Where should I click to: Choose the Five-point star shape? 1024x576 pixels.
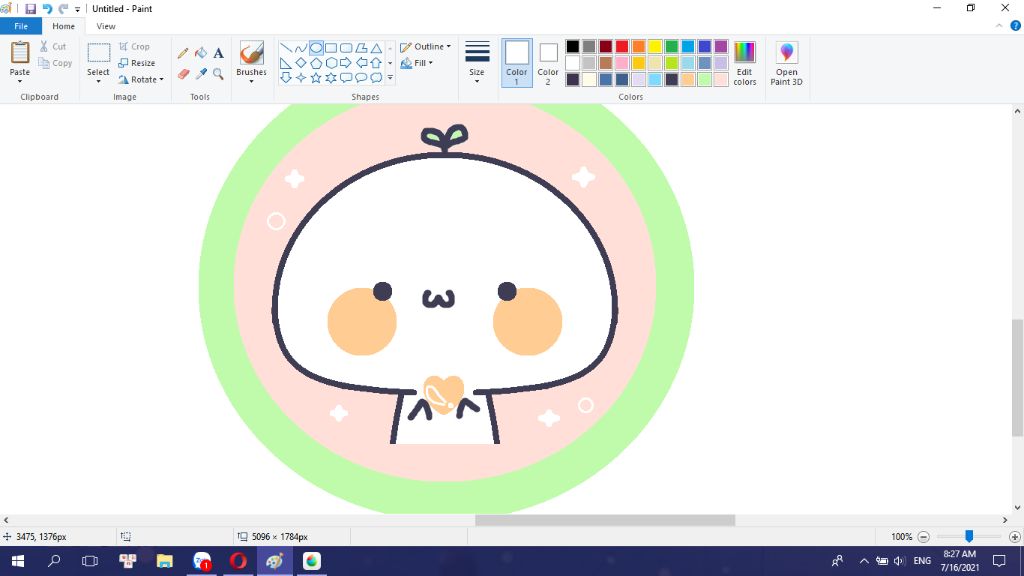316,78
